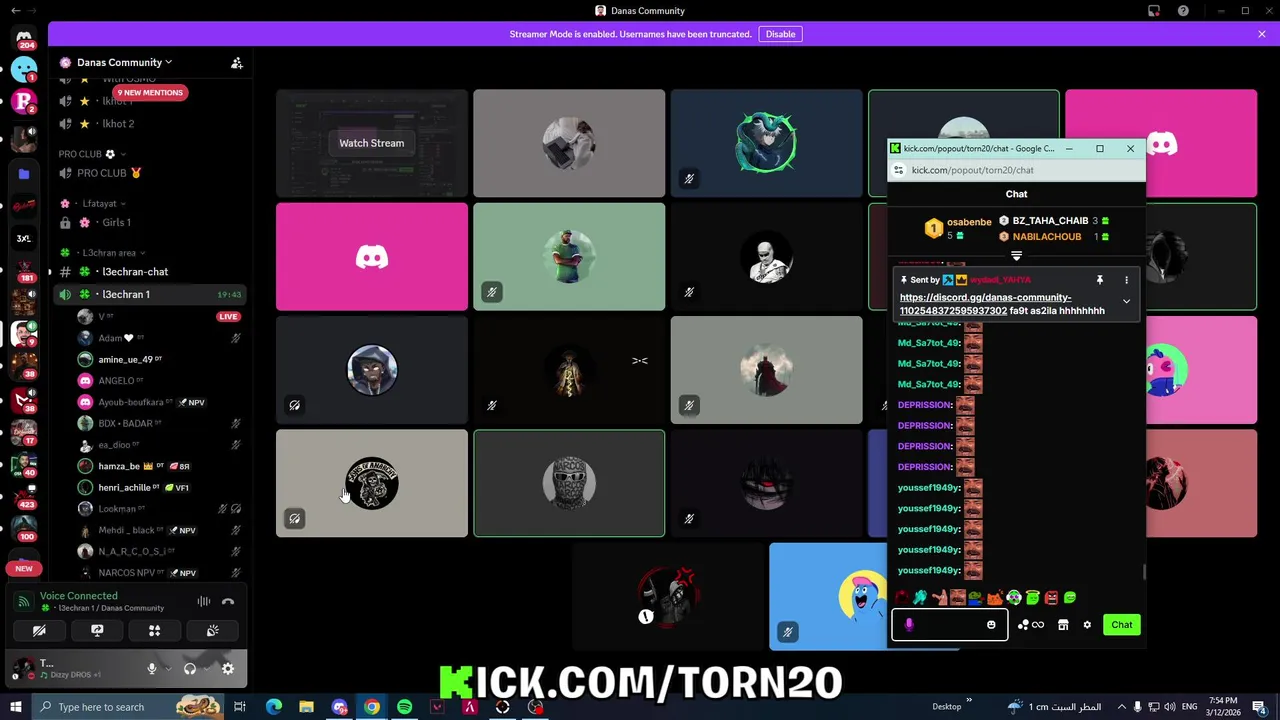
Task: Open the soundboard panel
Action: [212, 631]
